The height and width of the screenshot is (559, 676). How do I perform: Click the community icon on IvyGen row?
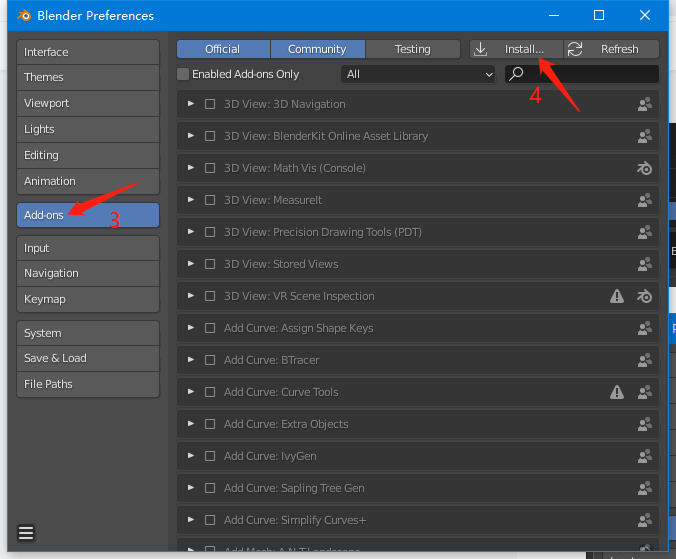[645, 456]
